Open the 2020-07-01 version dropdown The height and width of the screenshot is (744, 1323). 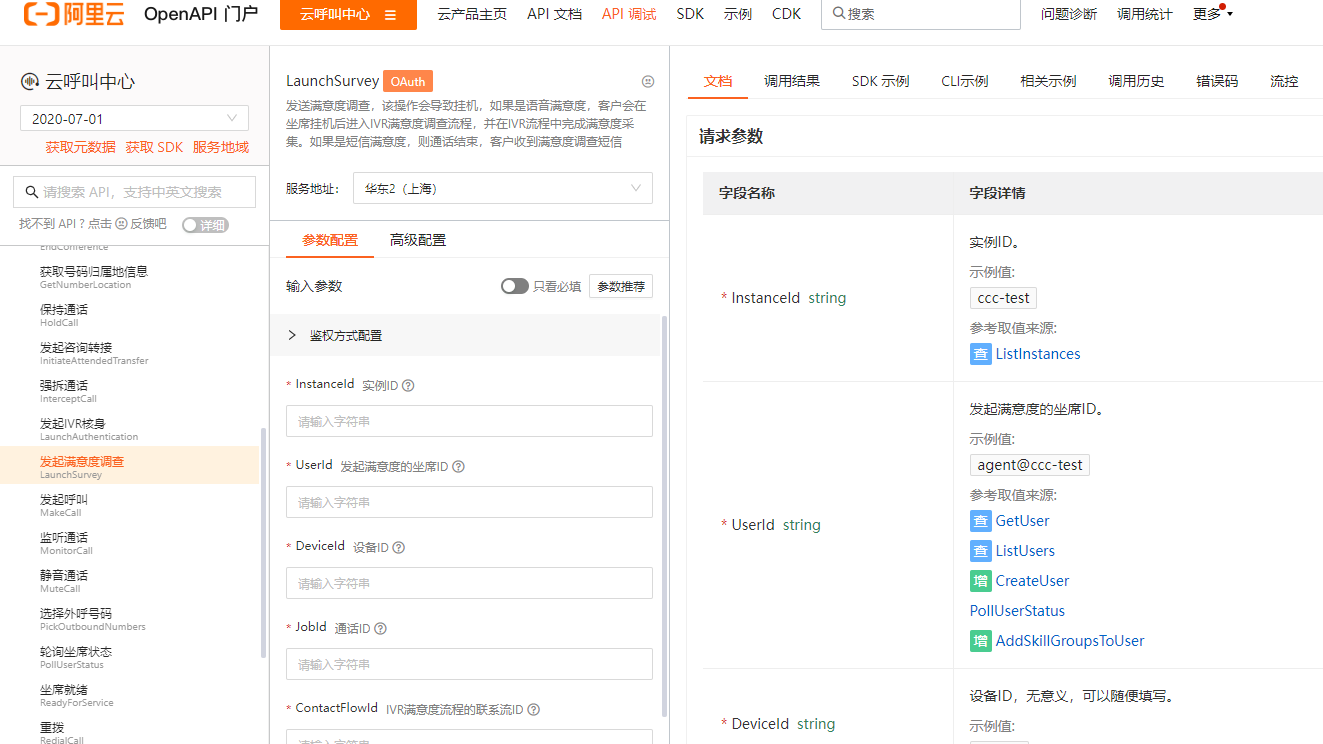pyautogui.click(x=134, y=118)
